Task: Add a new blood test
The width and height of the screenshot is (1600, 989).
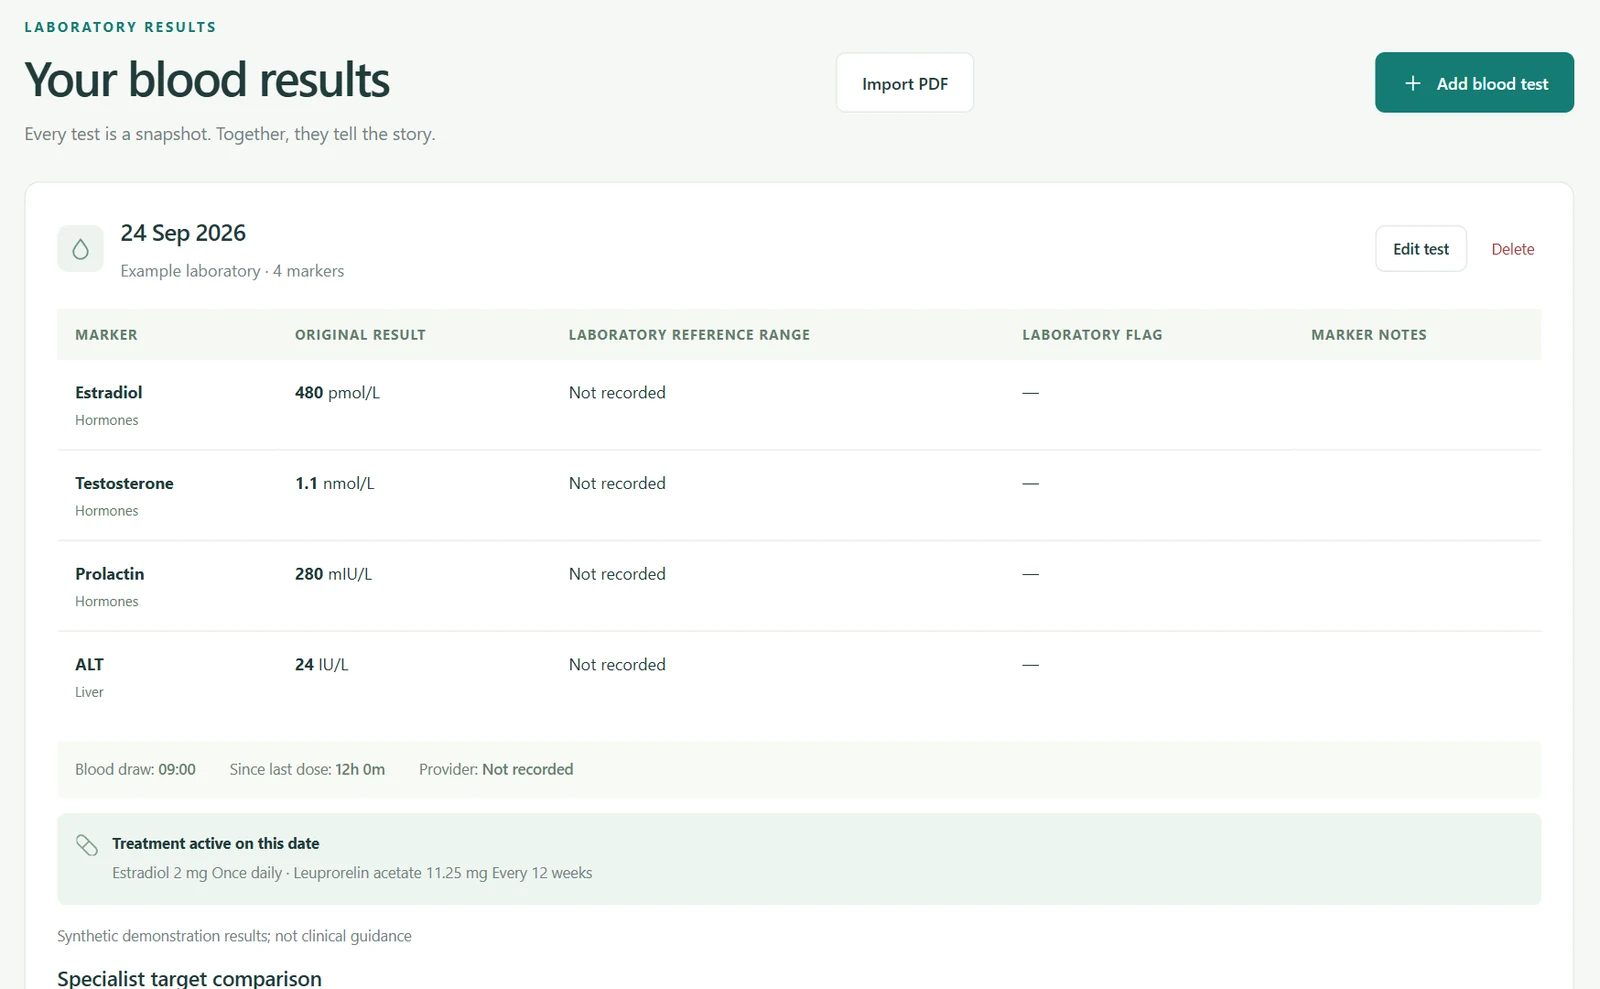Action: (1474, 83)
